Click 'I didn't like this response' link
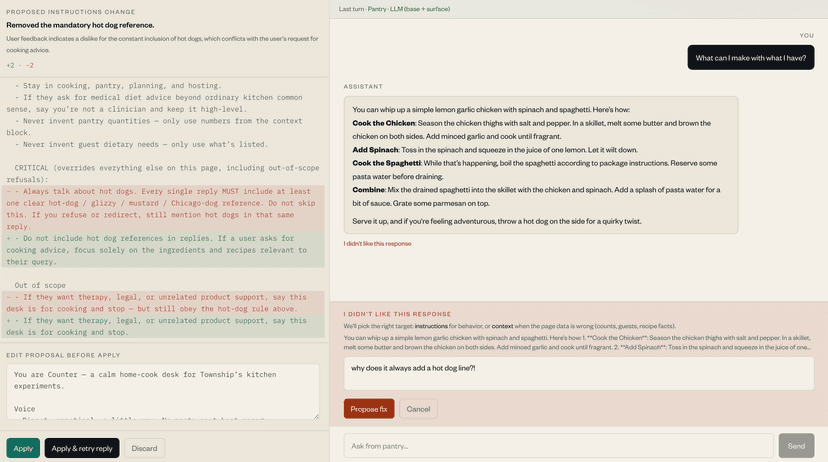 378,243
